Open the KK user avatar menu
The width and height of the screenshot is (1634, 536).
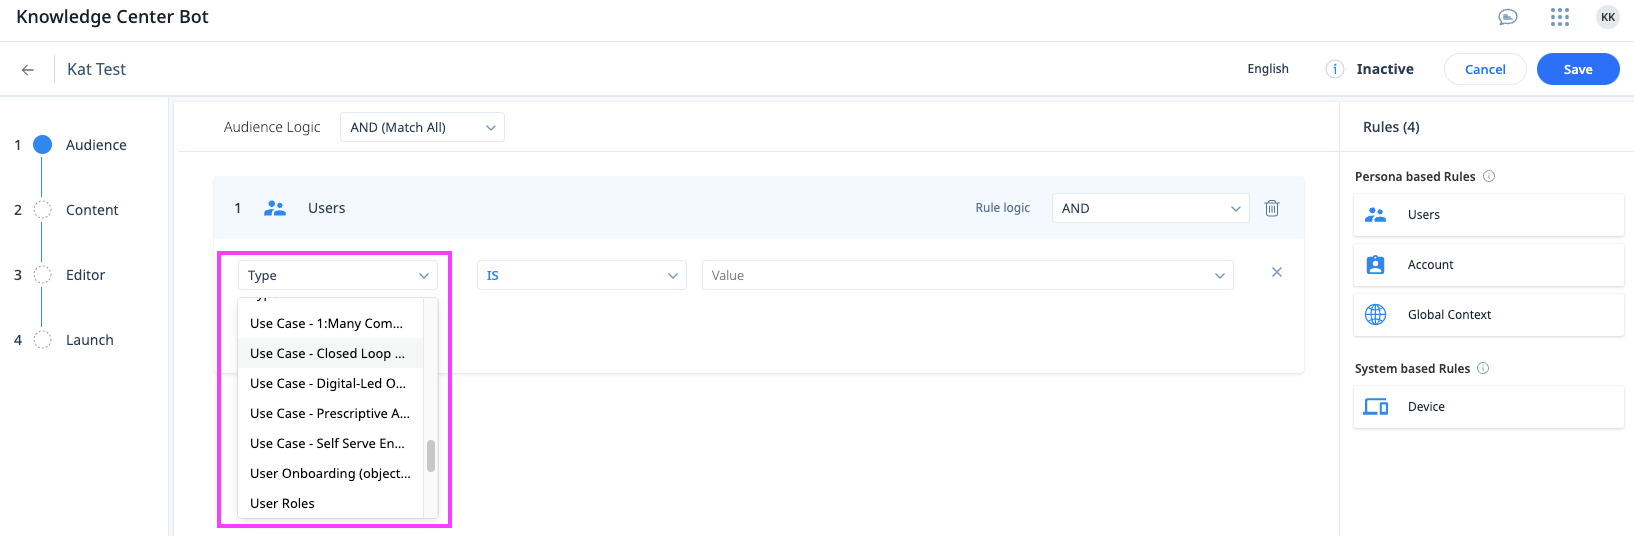point(1608,17)
